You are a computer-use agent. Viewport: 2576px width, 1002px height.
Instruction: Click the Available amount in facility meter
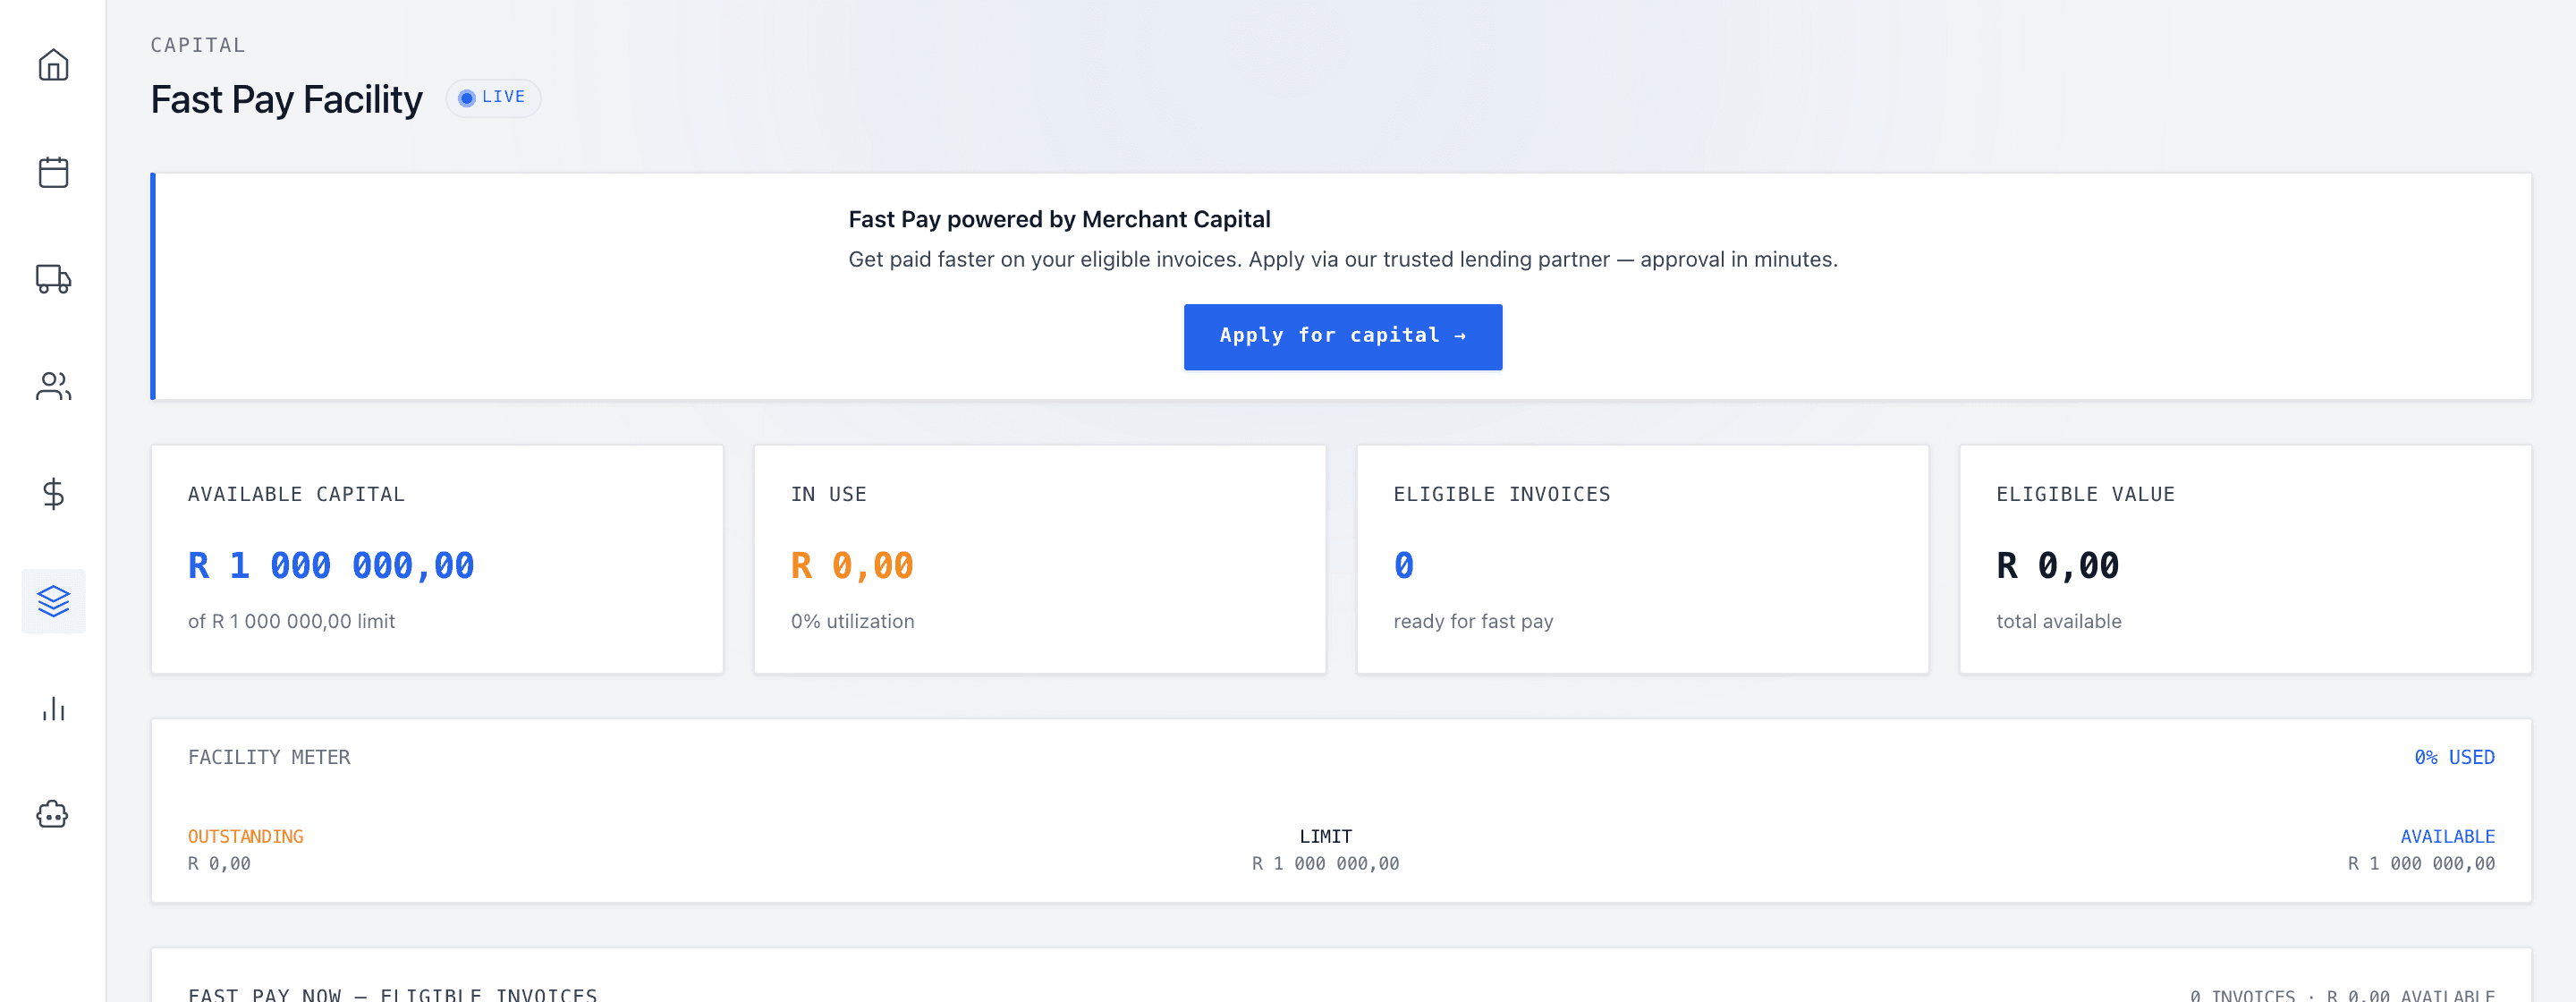coord(2421,863)
